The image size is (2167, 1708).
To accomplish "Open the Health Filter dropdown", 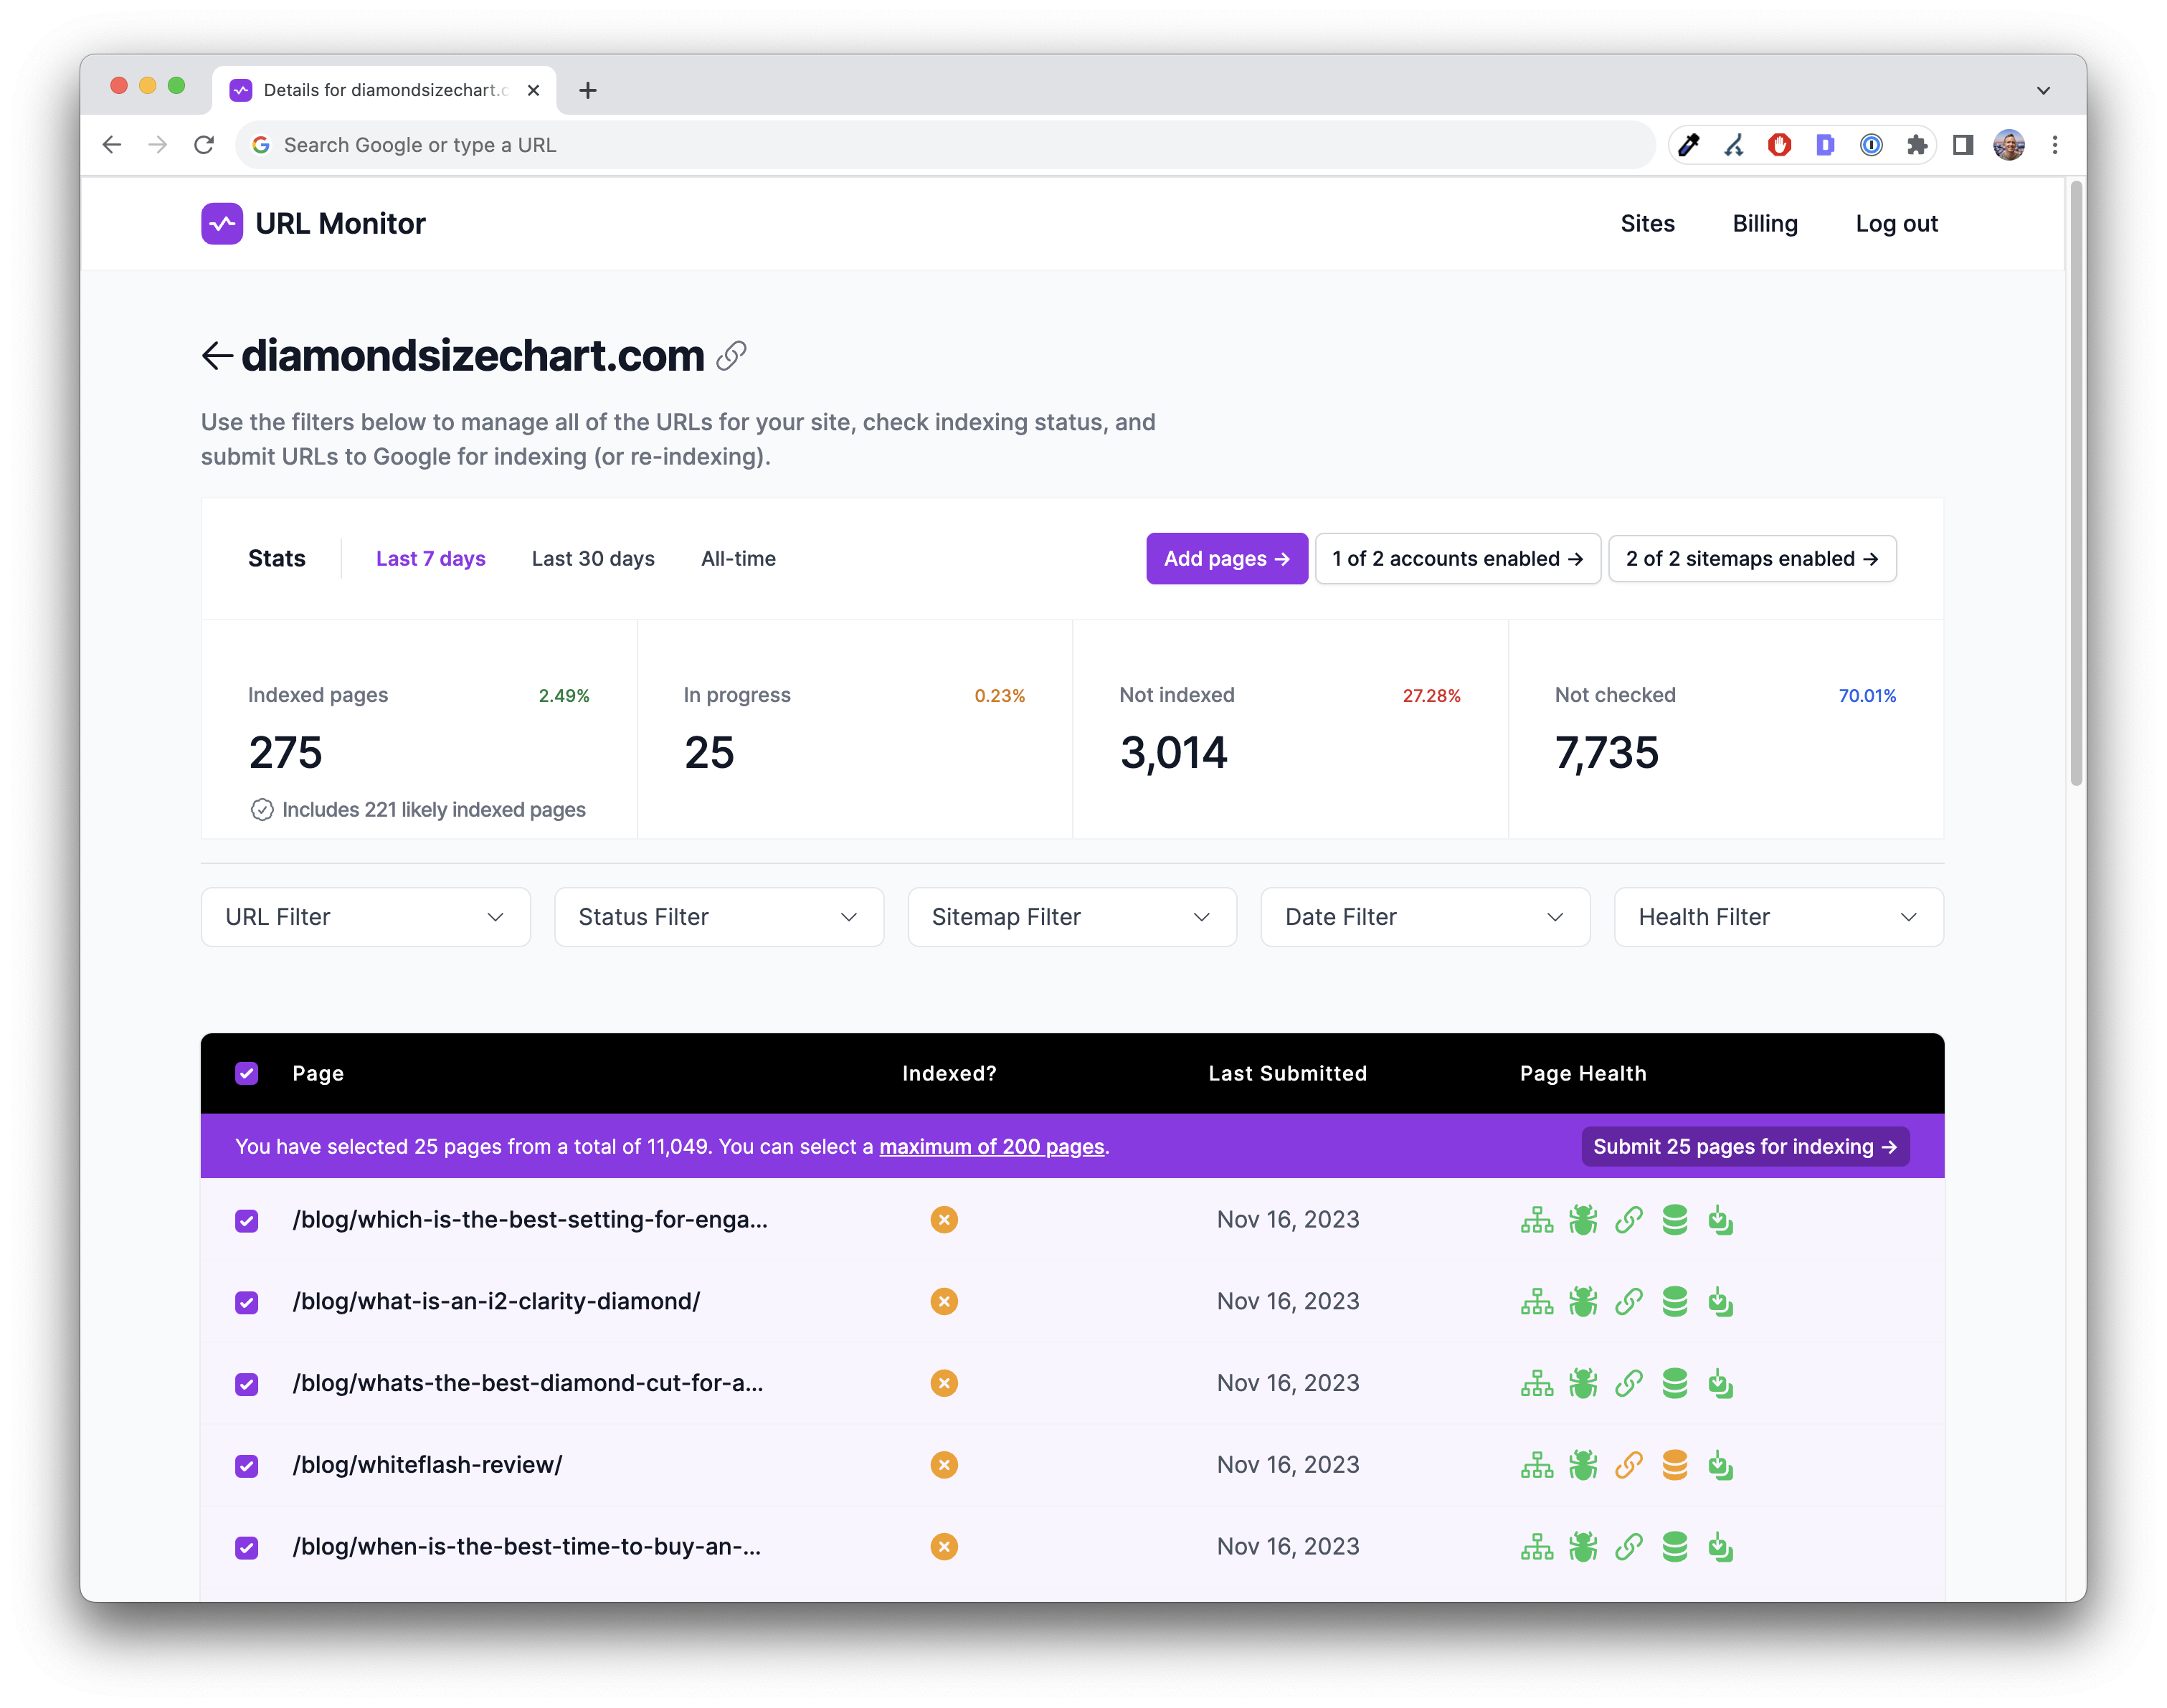I will [x=1778, y=916].
